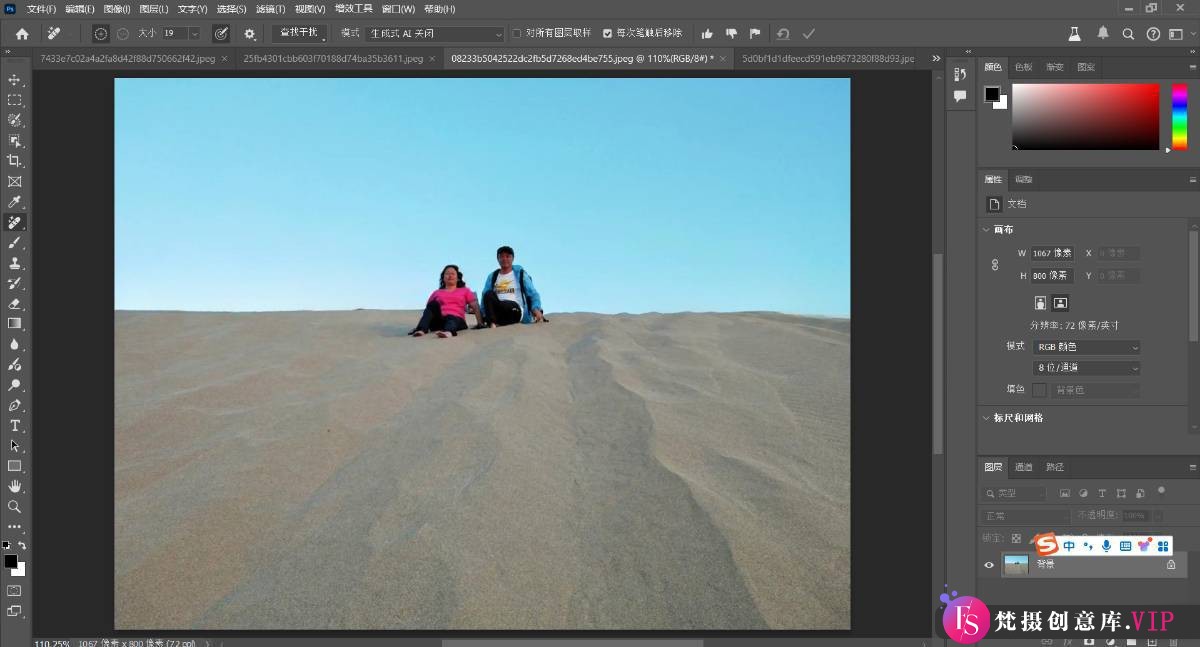This screenshot has width=1200, height=647.
Task: Click the 查找干扰 button
Action: 299,33
